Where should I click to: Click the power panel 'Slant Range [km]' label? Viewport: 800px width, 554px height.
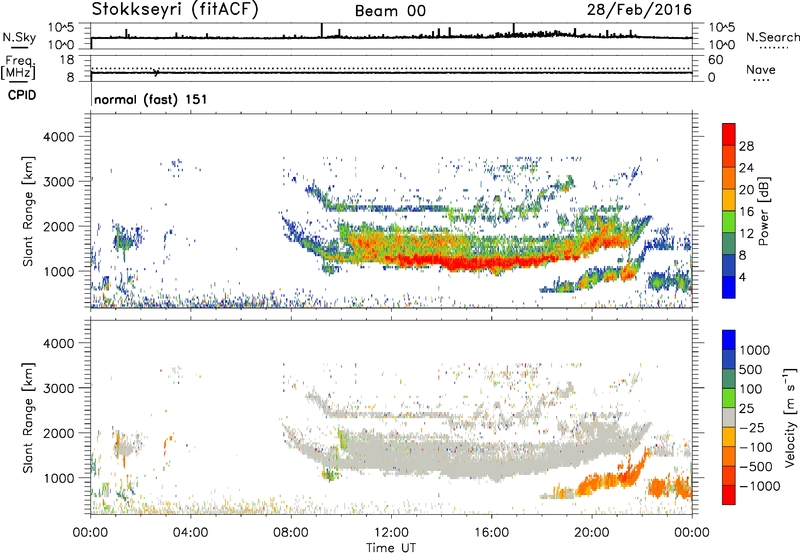(x=28, y=211)
